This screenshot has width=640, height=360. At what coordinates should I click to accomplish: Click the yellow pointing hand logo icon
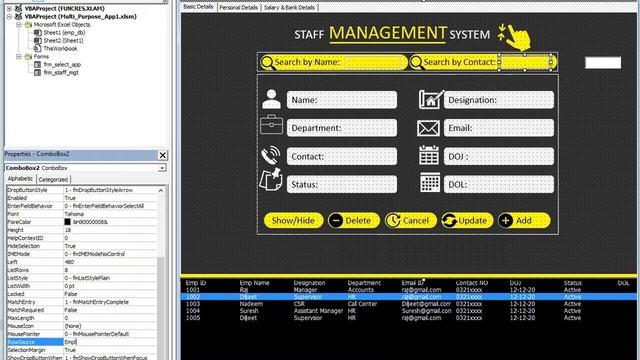pos(515,37)
